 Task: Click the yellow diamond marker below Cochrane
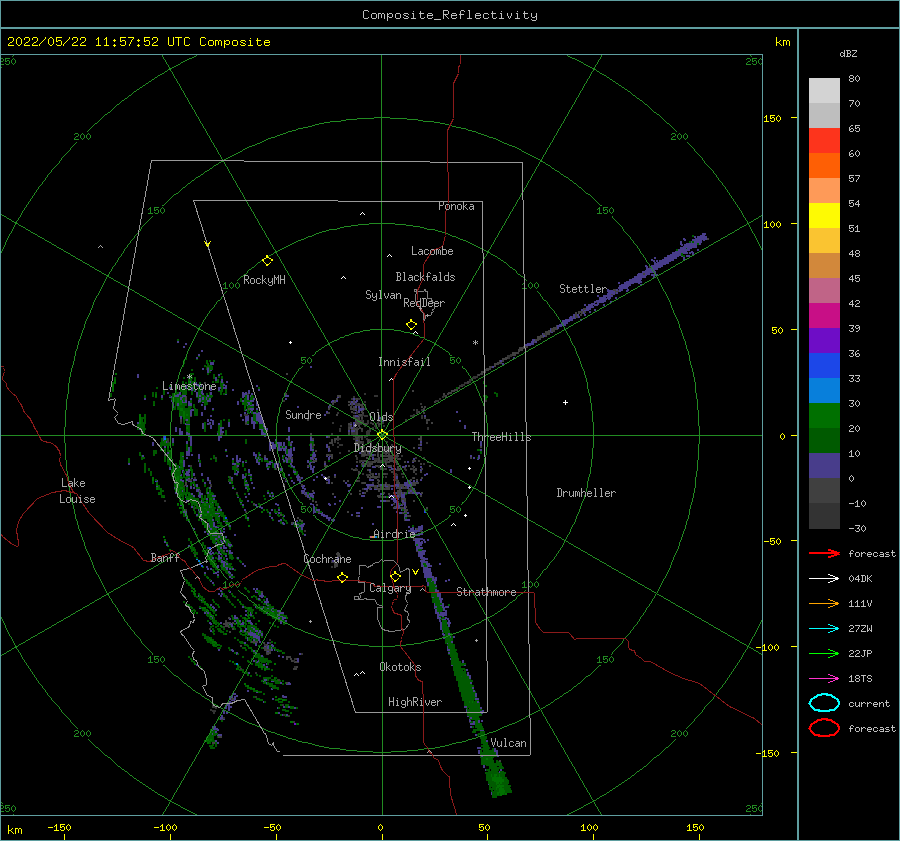point(342,577)
